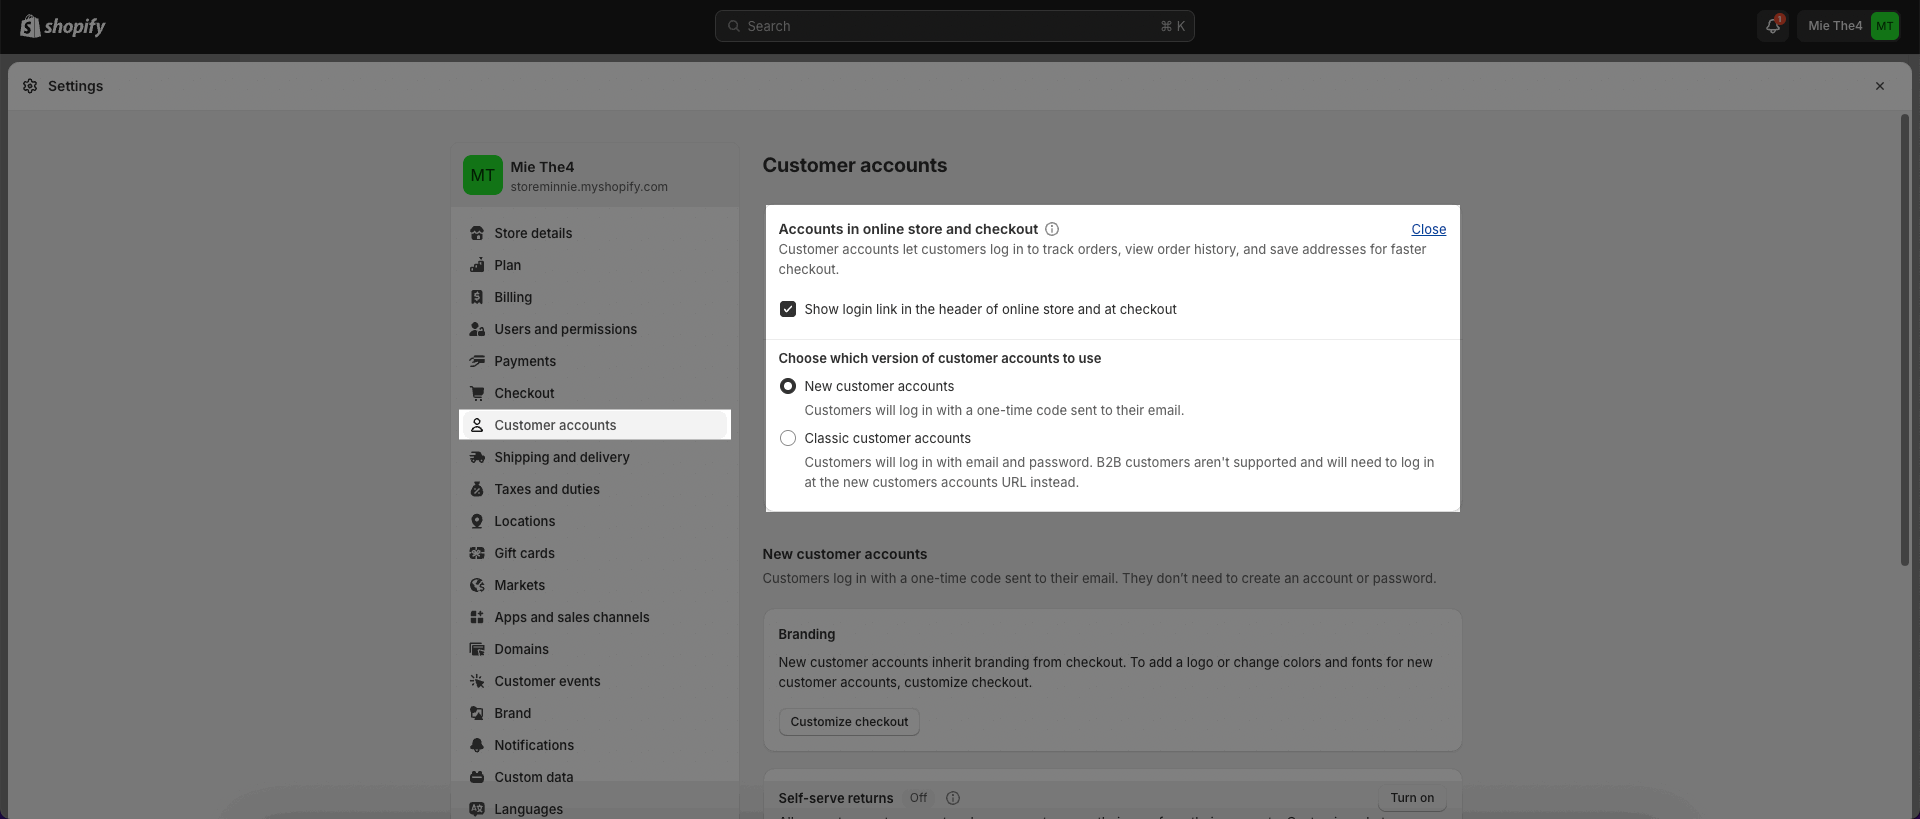Click the Domains icon
Viewport: 1920px width, 819px height.
tap(477, 649)
